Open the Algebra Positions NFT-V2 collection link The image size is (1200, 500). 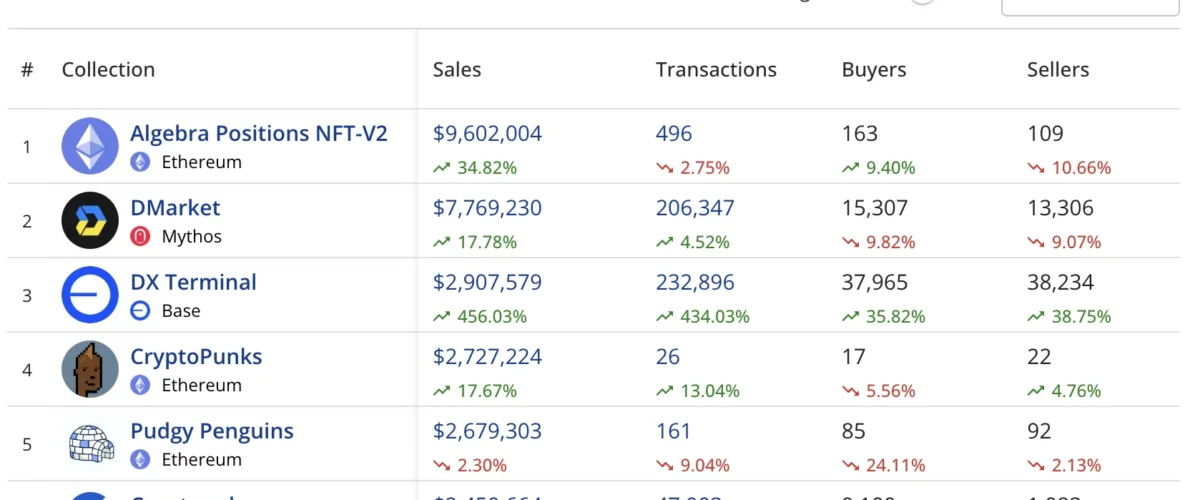click(x=259, y=133)
